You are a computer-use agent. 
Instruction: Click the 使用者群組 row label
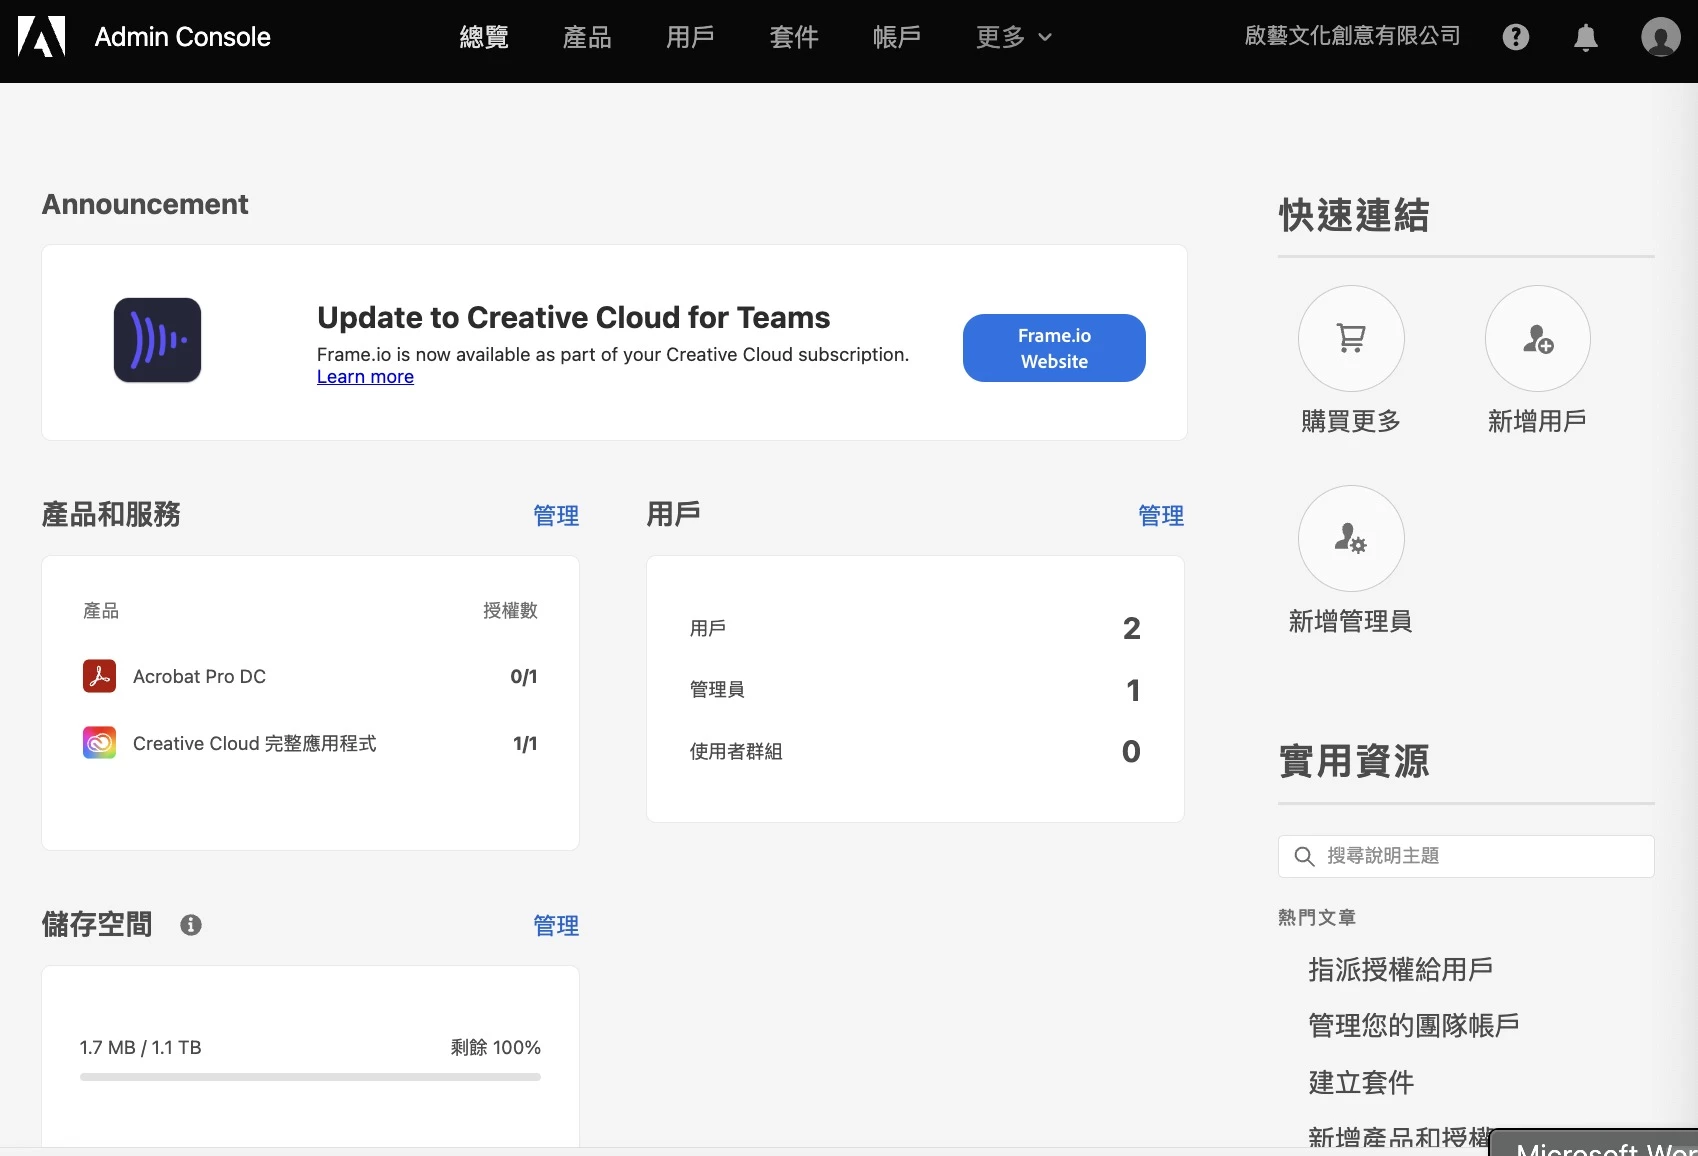point(736,751)
